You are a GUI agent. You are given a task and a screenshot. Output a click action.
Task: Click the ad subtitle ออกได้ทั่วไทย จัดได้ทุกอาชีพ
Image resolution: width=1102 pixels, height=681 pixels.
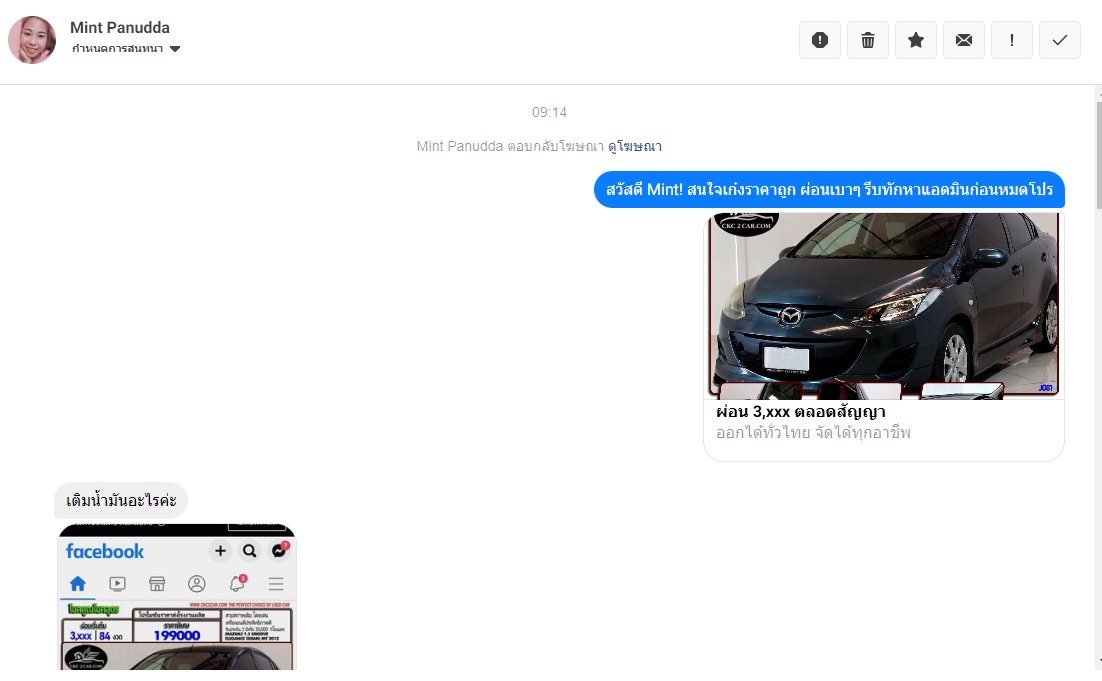click(813, 433)
